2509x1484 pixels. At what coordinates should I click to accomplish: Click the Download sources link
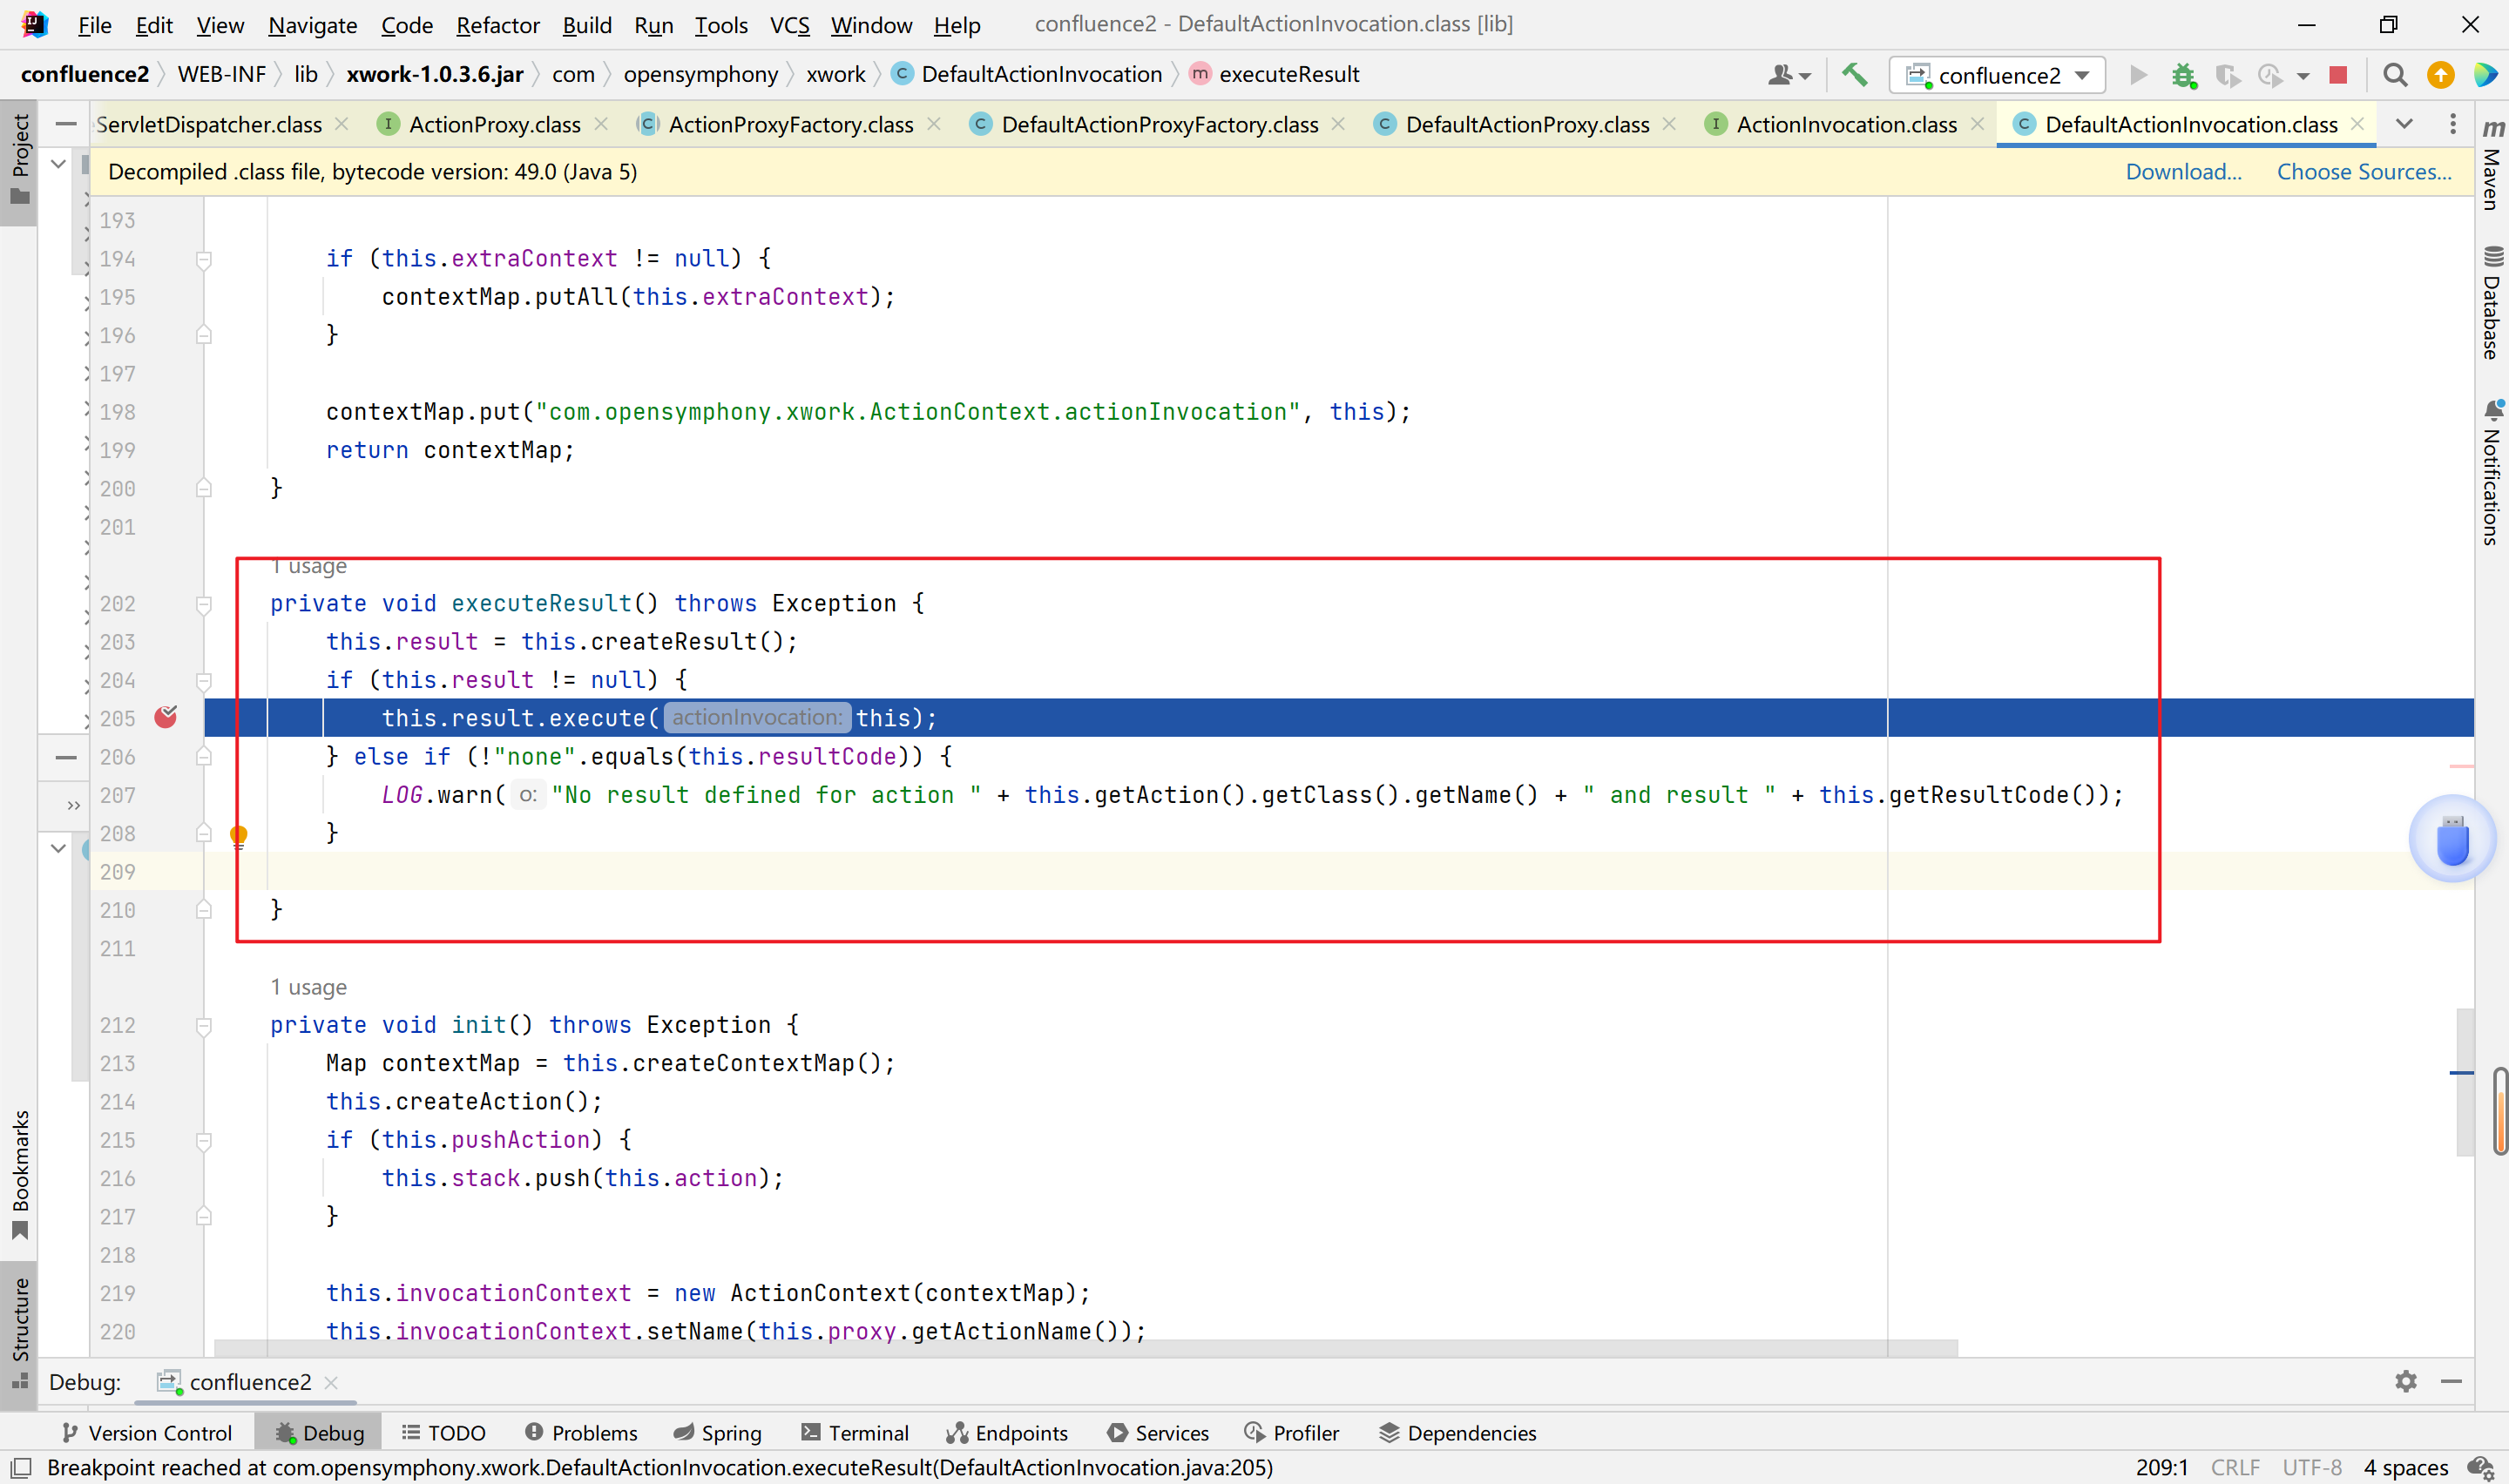click(x=2186, y=172)
